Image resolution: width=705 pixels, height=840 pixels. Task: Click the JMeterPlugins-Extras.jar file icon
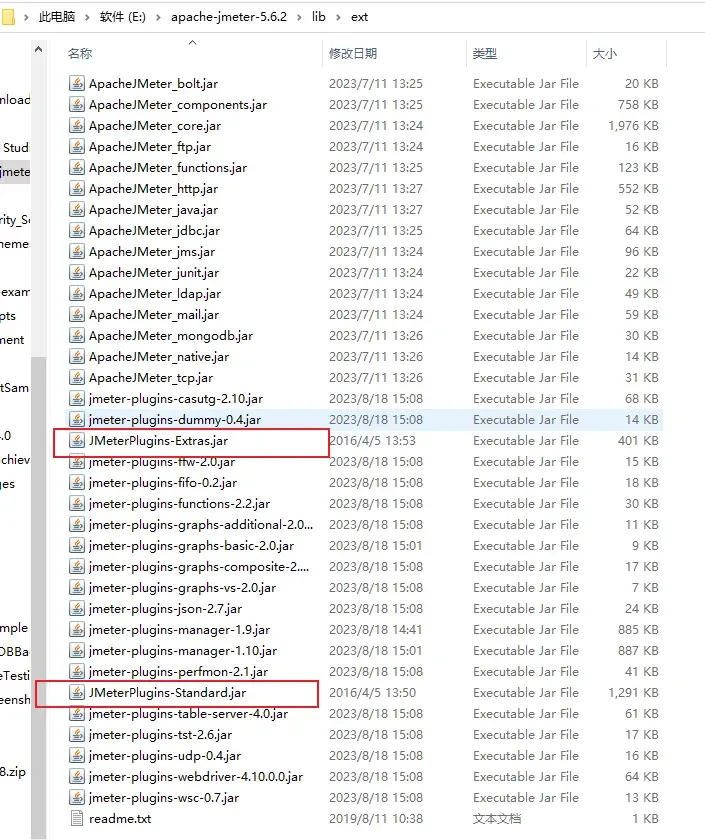click(x=77, y=441)
